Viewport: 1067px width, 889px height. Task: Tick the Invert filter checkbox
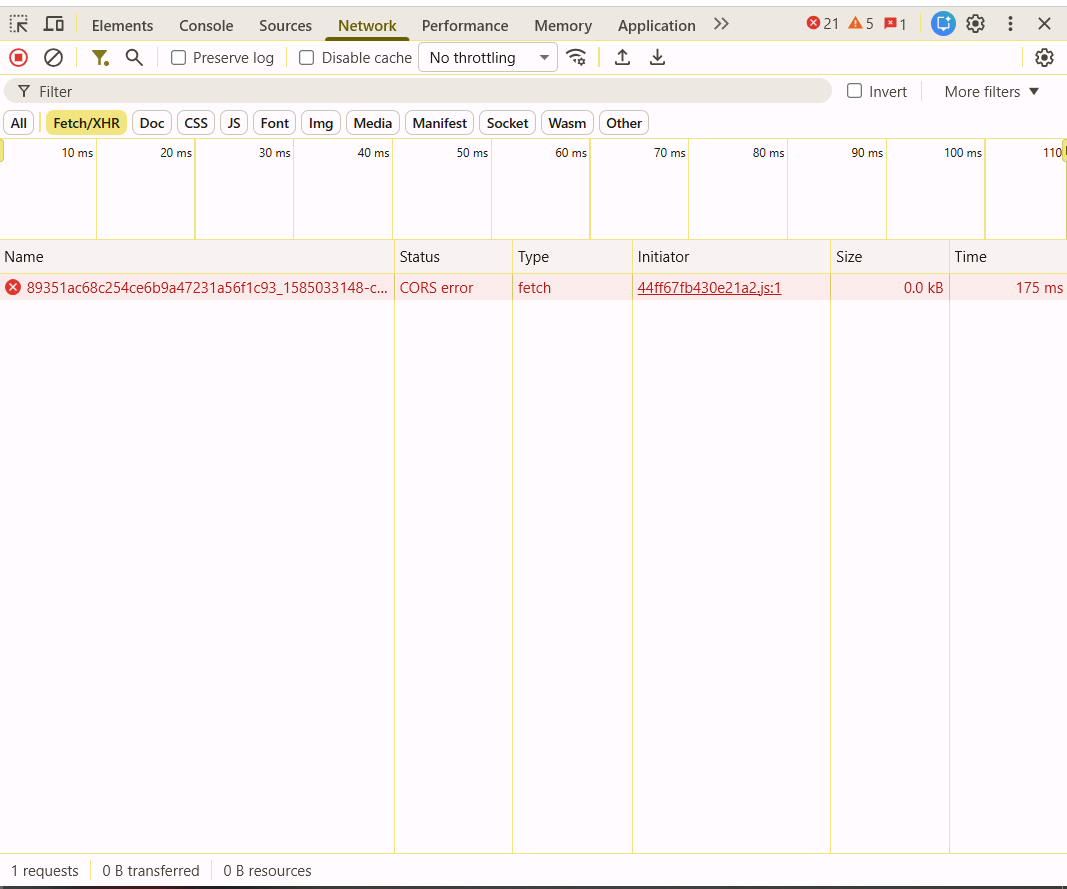855,91
